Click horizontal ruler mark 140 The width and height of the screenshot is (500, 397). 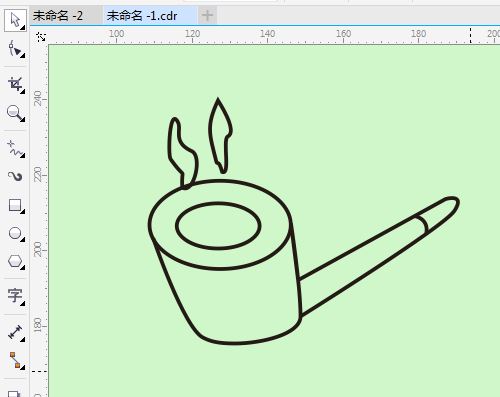pos(268,34)
